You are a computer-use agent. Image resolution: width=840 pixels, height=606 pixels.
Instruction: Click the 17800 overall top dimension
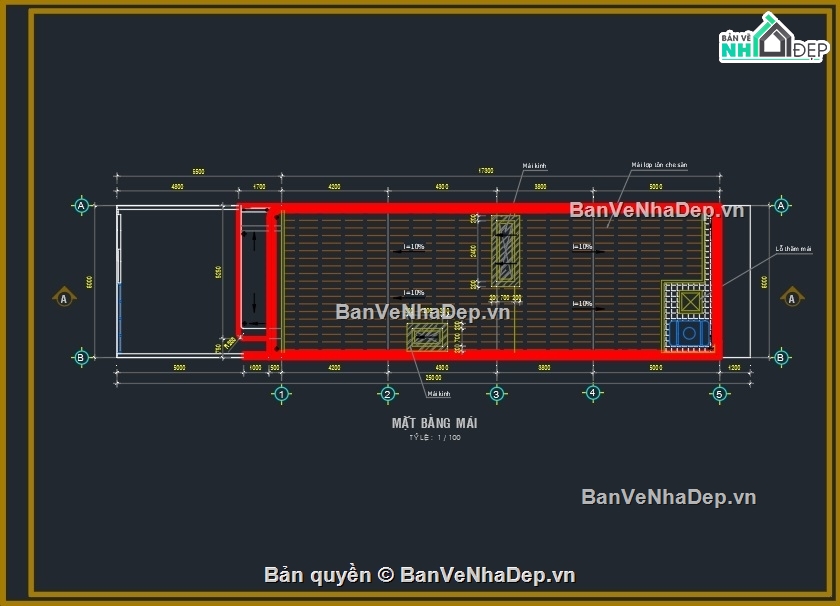[485, 171]
